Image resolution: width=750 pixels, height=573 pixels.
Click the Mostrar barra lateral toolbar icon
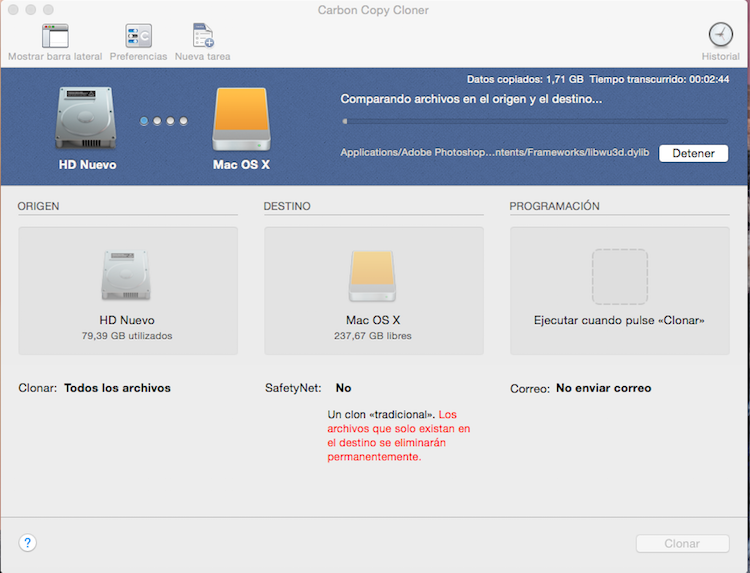pyautogui.click(x=54, y=37)
